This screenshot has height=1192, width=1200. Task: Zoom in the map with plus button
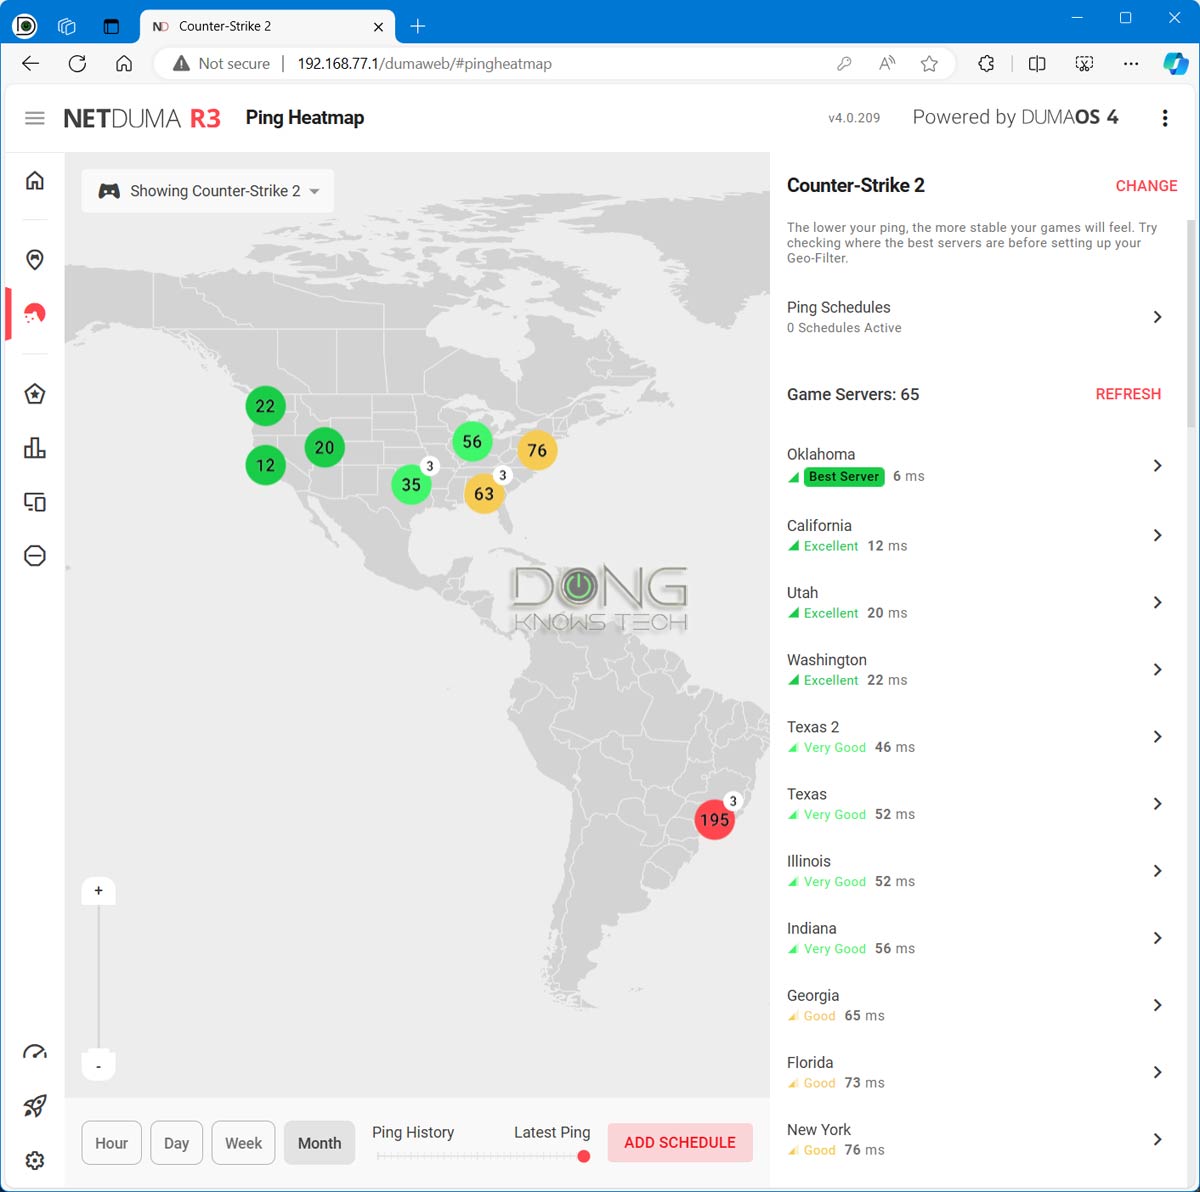pyautogui.click(x=98, y=890)
